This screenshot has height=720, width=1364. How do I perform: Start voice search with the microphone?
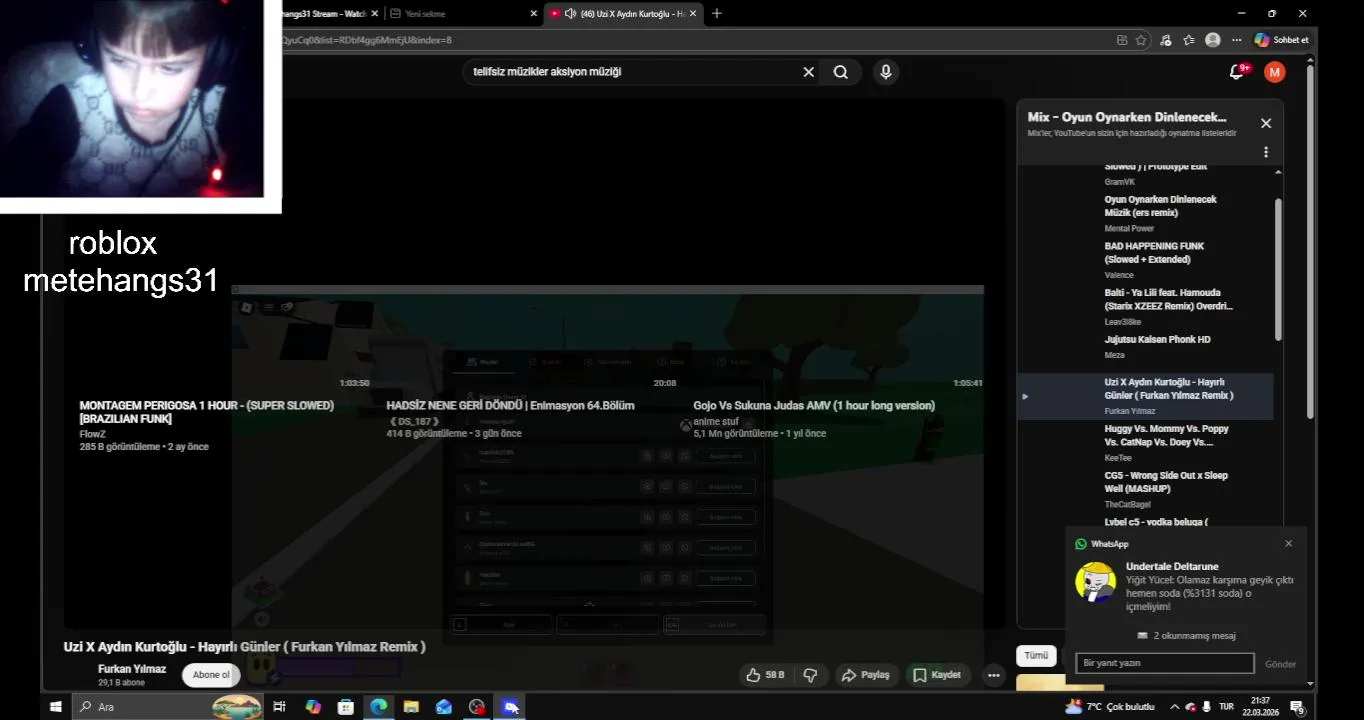(885, 72)
